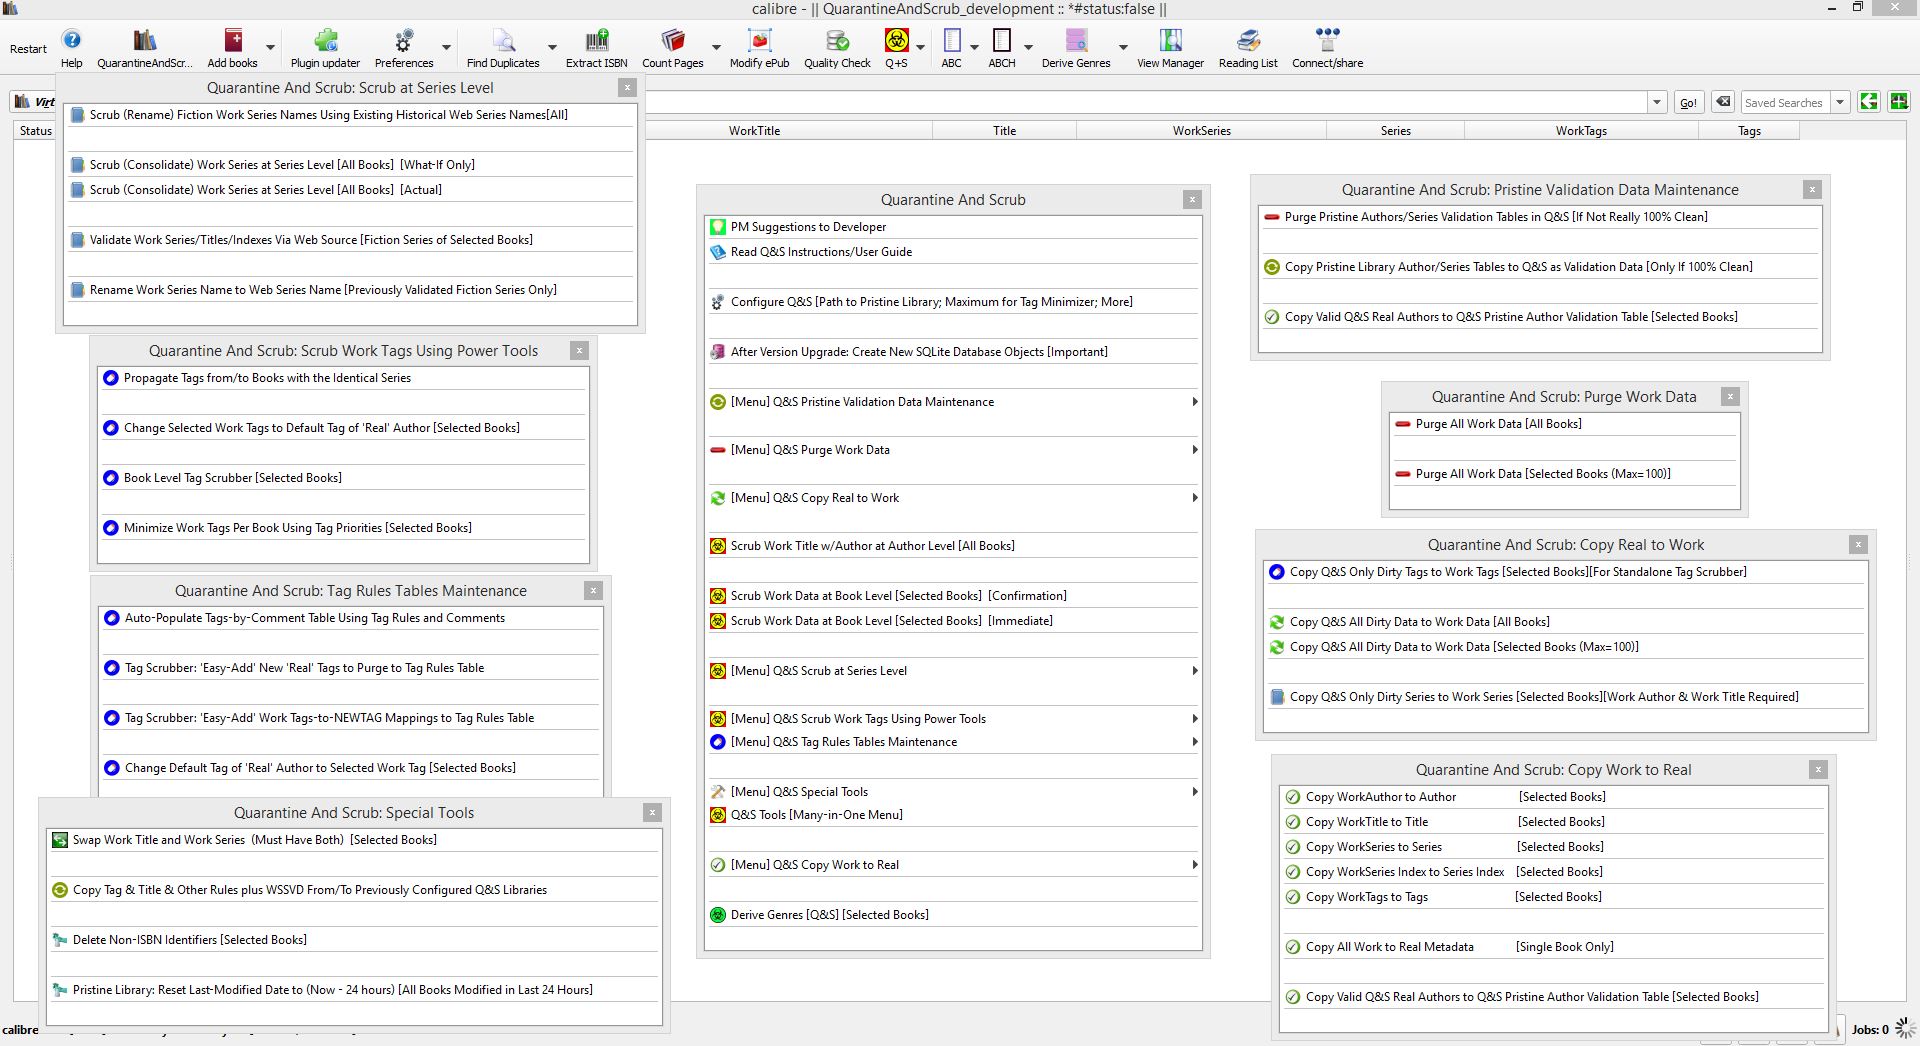The image size is (1920, 1046).
Task: Close the Tag Rules Tables Maintenance panel
Action: coord(593,591)
